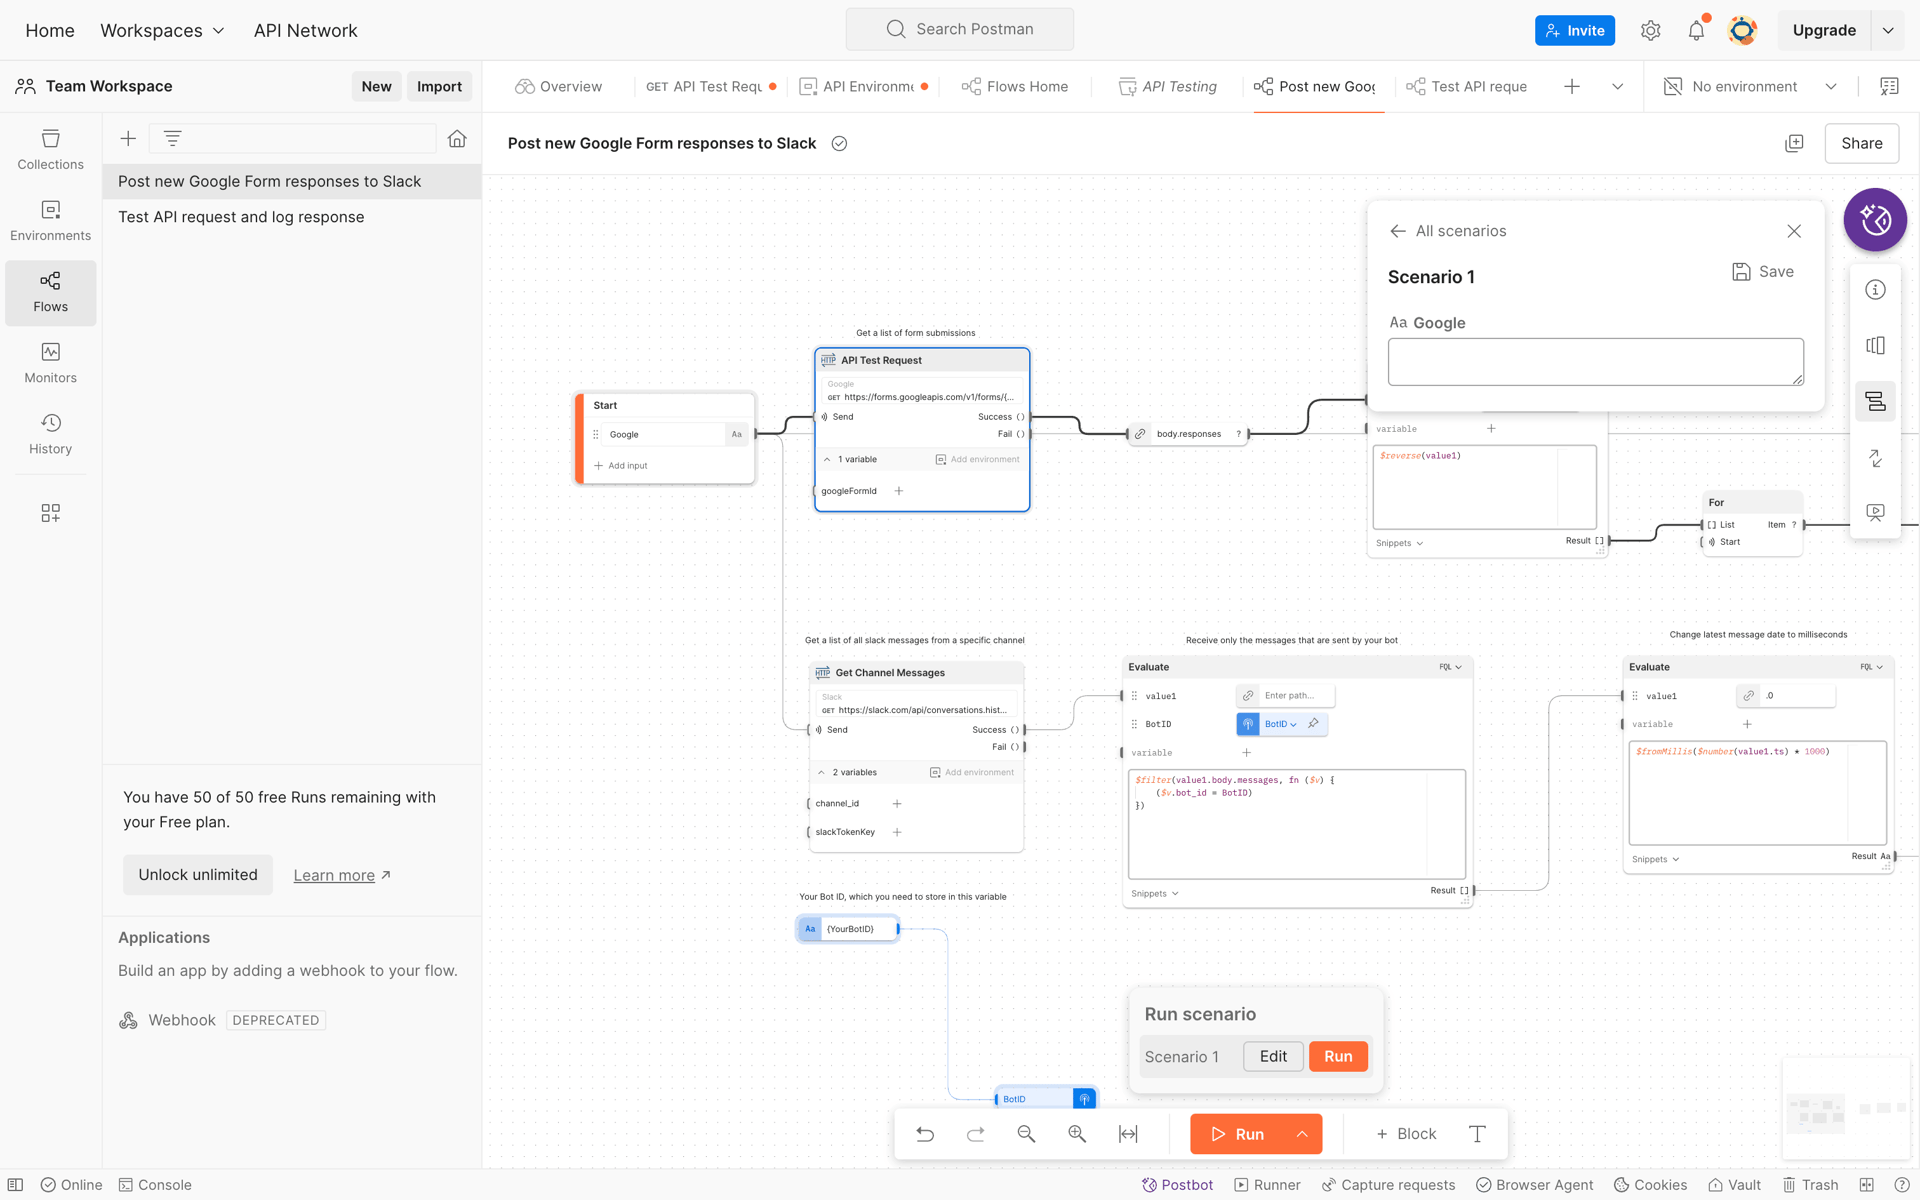Click the Google scenario input field
The height and width of the screenshot is (1200, 1920).
pyautogui.click(x=1595, y=362)
